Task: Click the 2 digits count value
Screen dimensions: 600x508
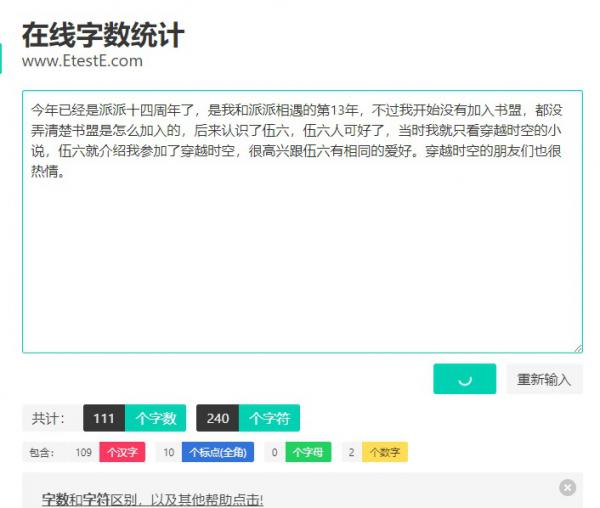Action: tap(351, 452)
